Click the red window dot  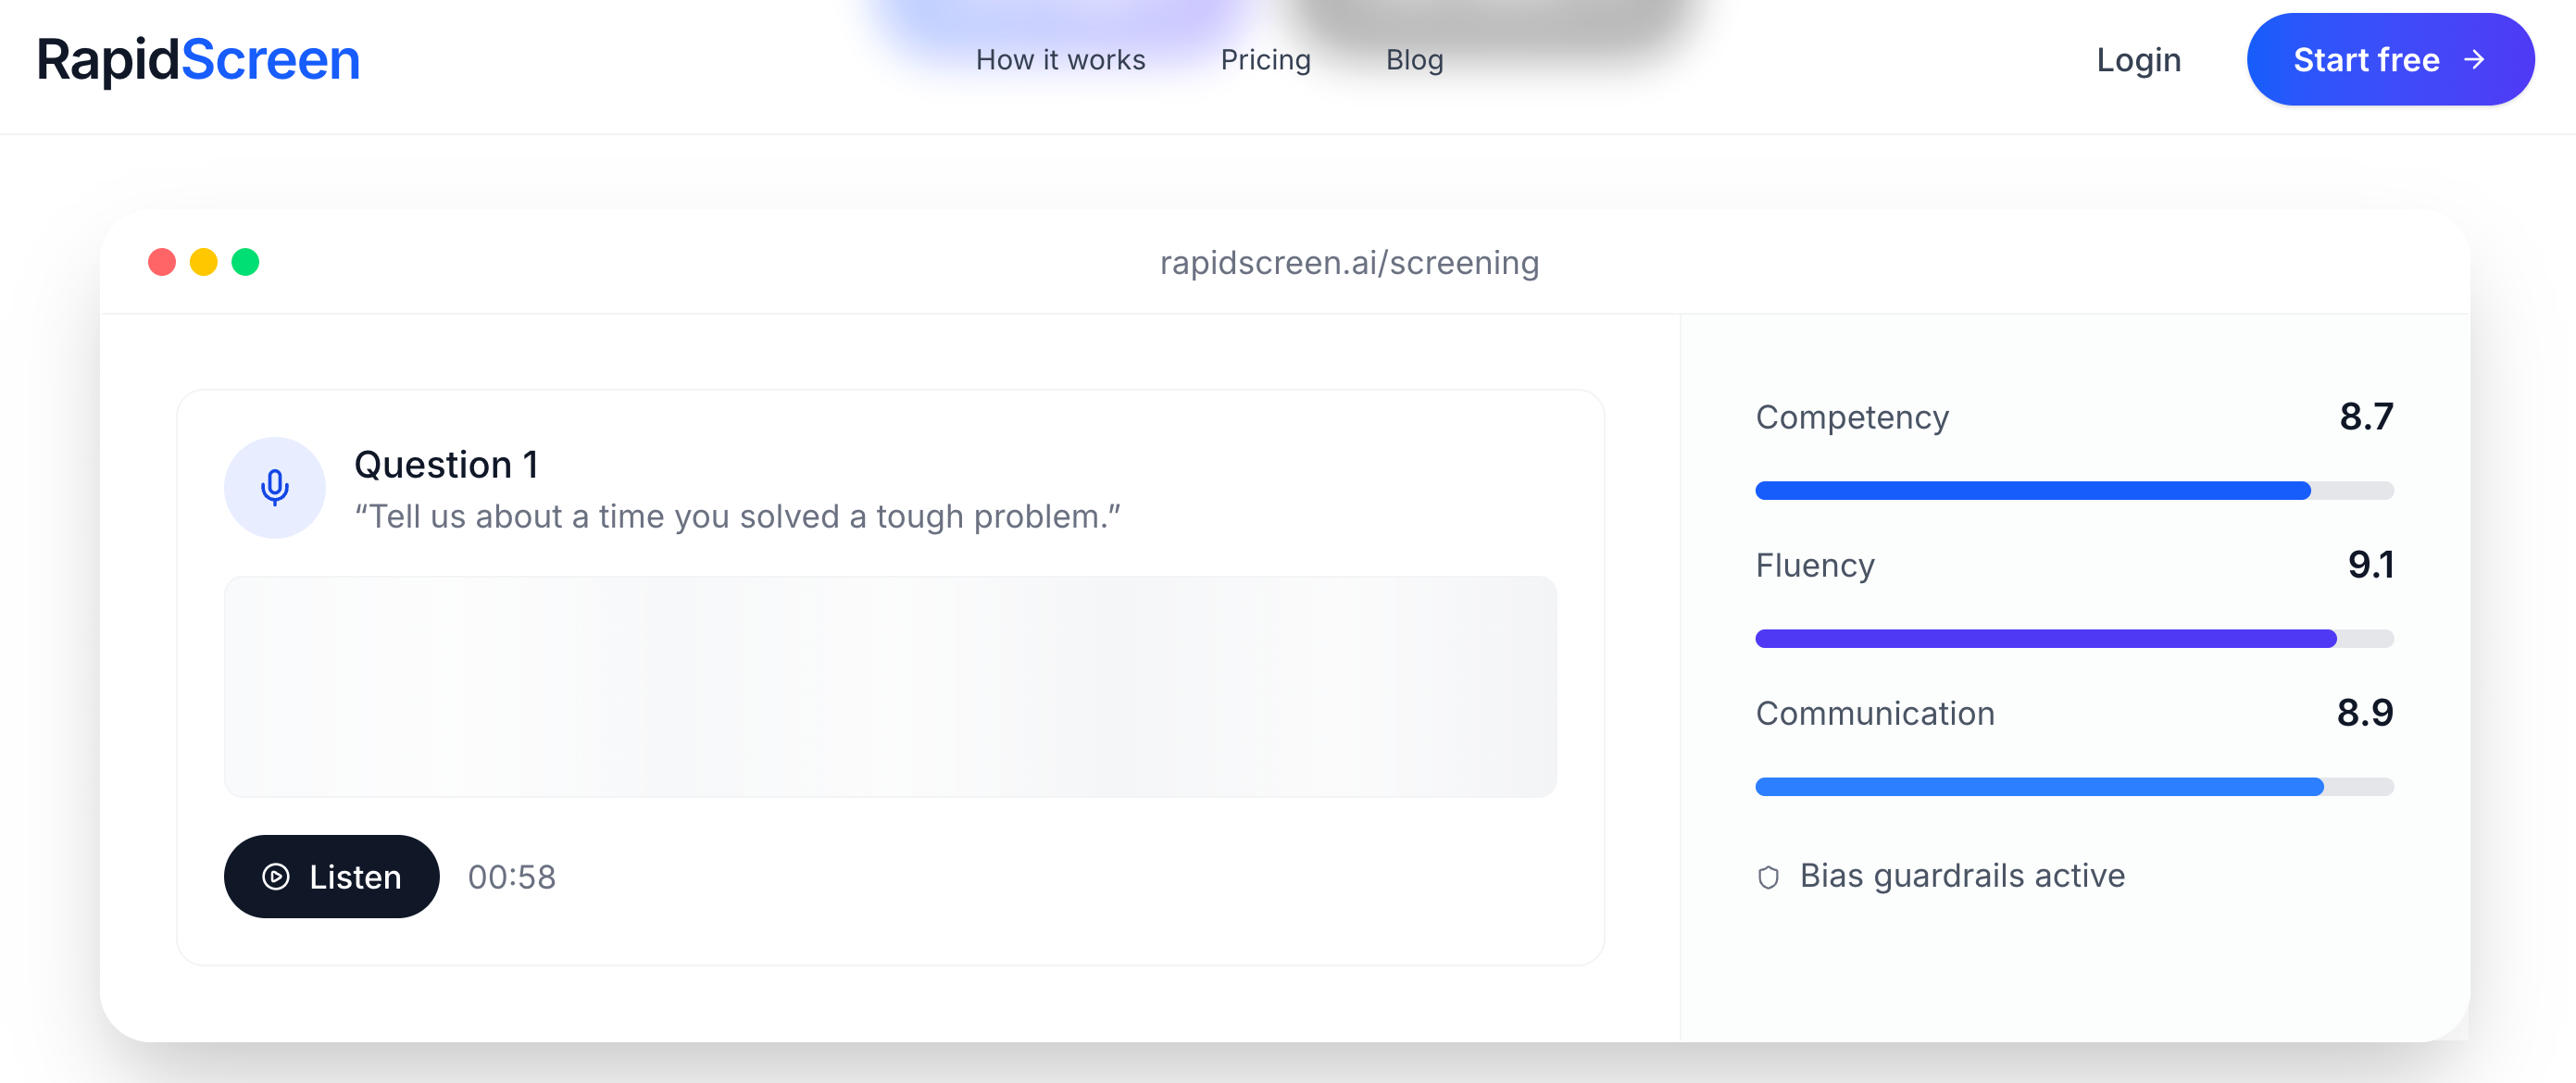click(x=162, y=262)
